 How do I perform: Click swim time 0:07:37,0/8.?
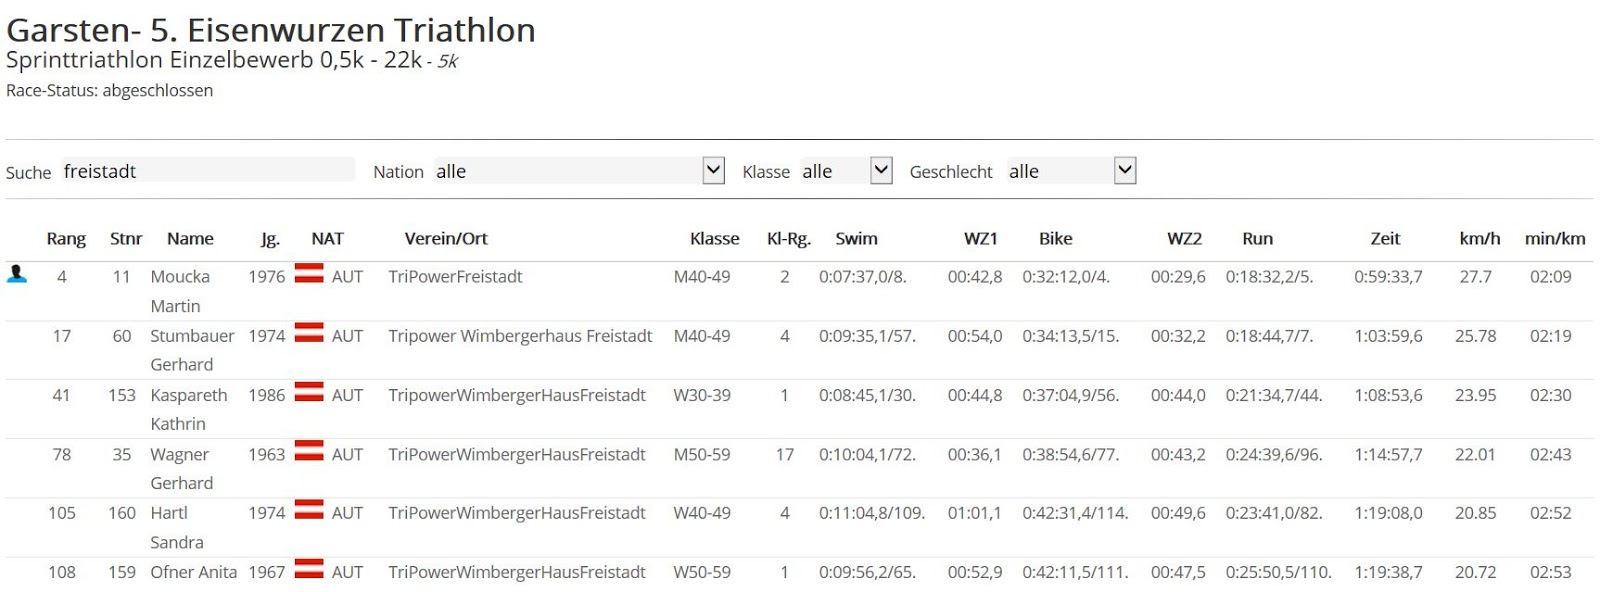[862, 276]
